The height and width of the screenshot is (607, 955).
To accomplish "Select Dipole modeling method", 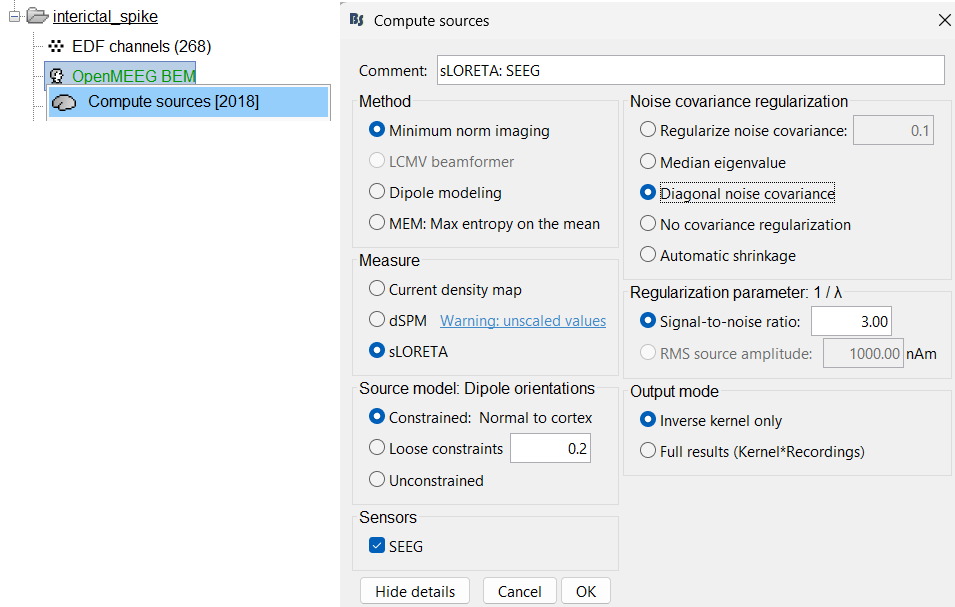I will (x=377, y=192).
